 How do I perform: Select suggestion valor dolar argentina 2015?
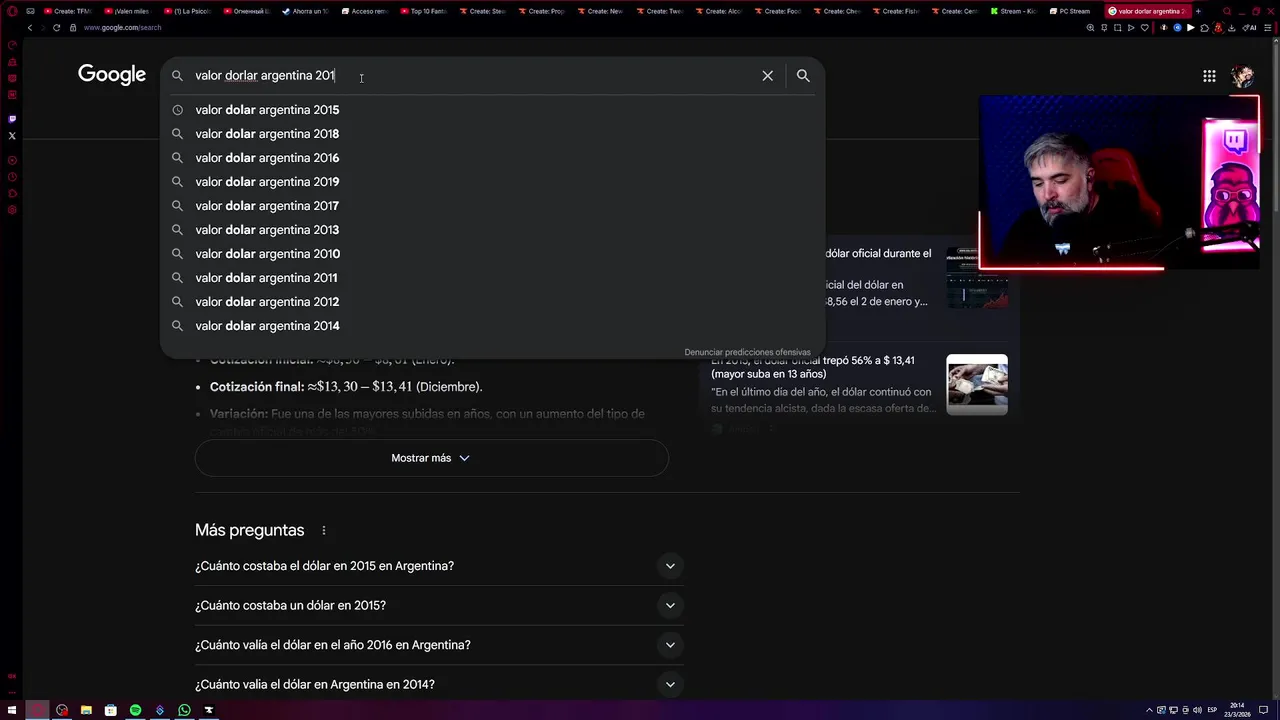click(x=492, y=110)
